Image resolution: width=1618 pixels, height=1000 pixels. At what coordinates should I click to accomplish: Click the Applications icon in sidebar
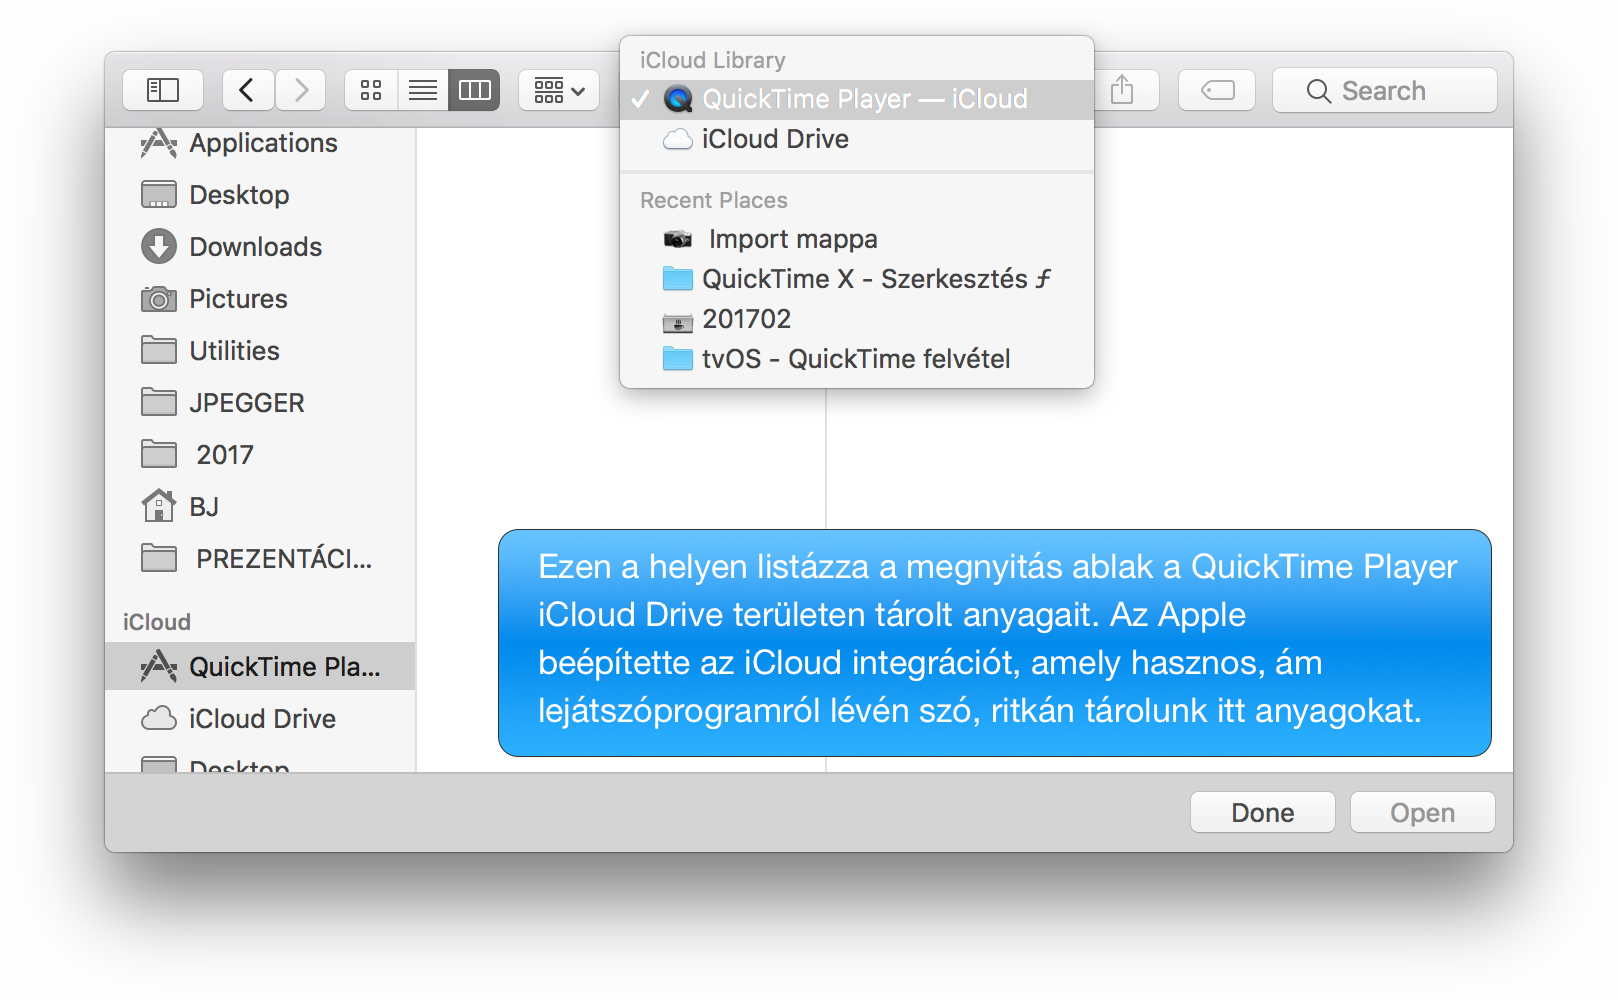click(x=159, y=143)
